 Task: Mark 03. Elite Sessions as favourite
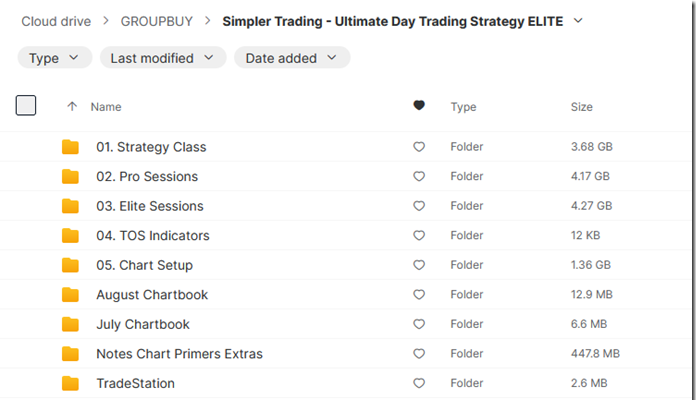click(419, 206)
